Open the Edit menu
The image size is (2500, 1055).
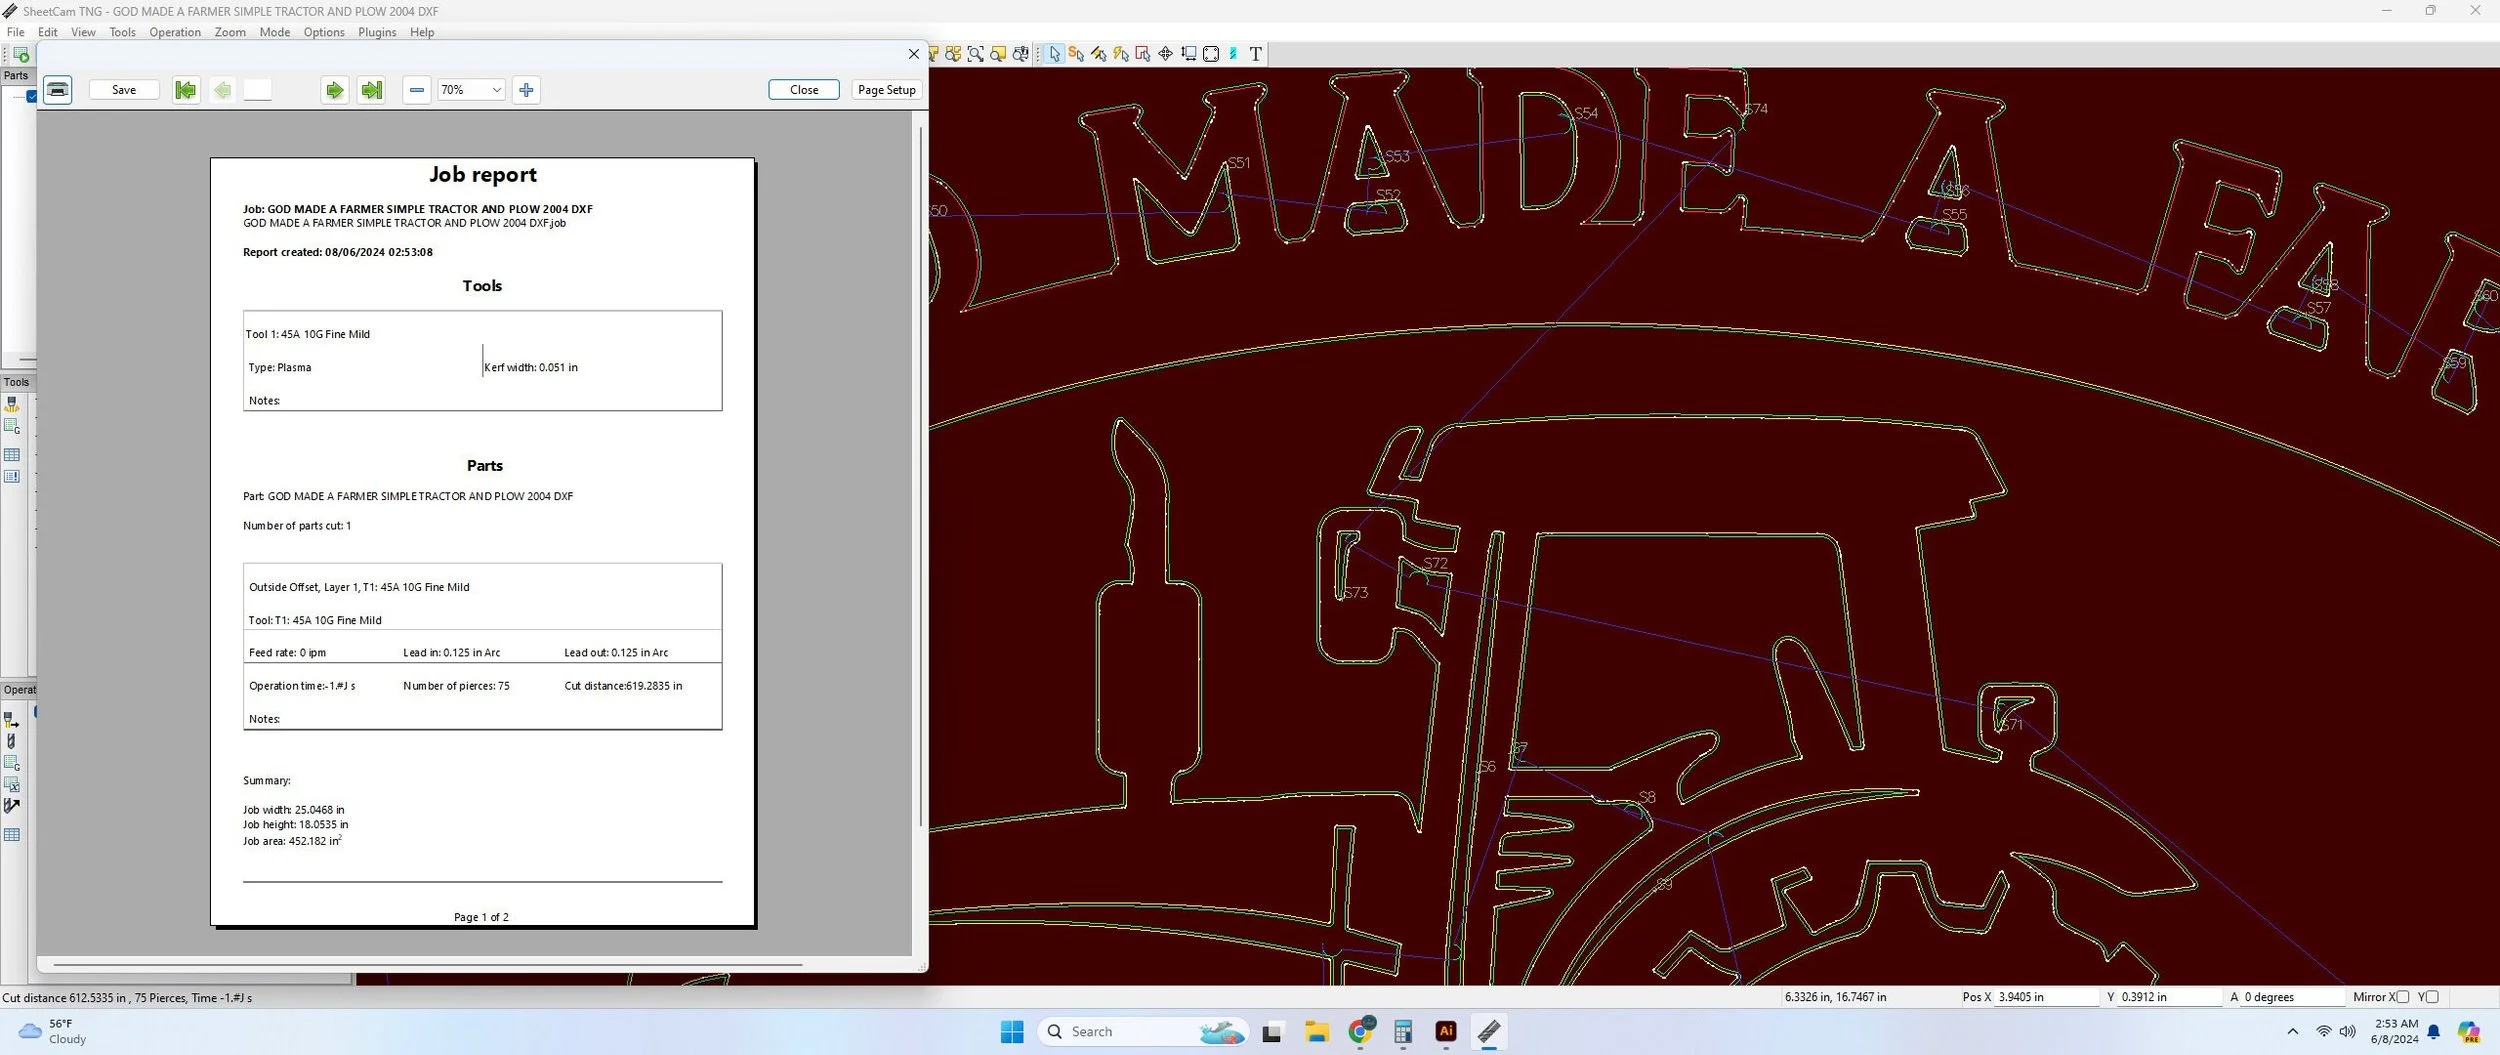click(48, 32)
